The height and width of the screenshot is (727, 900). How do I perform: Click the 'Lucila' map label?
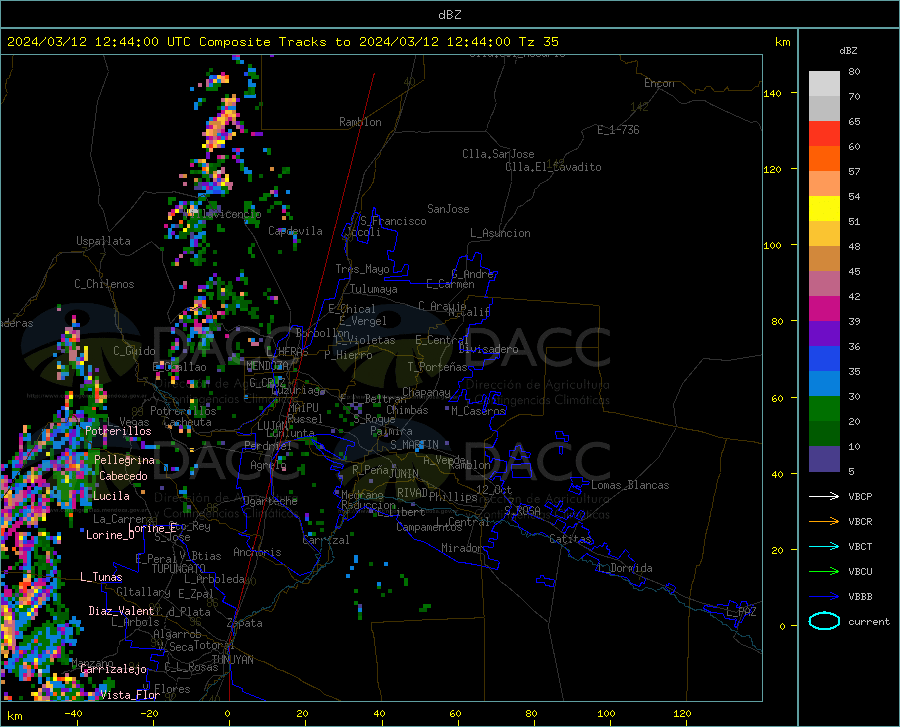pos(111,496)
